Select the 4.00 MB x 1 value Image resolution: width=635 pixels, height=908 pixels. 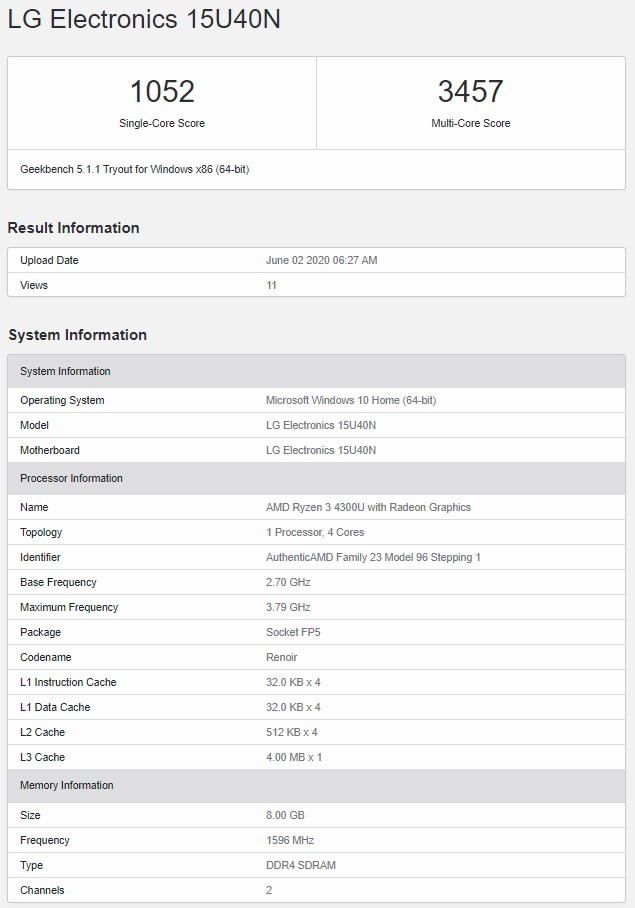[x=294, y=757]
